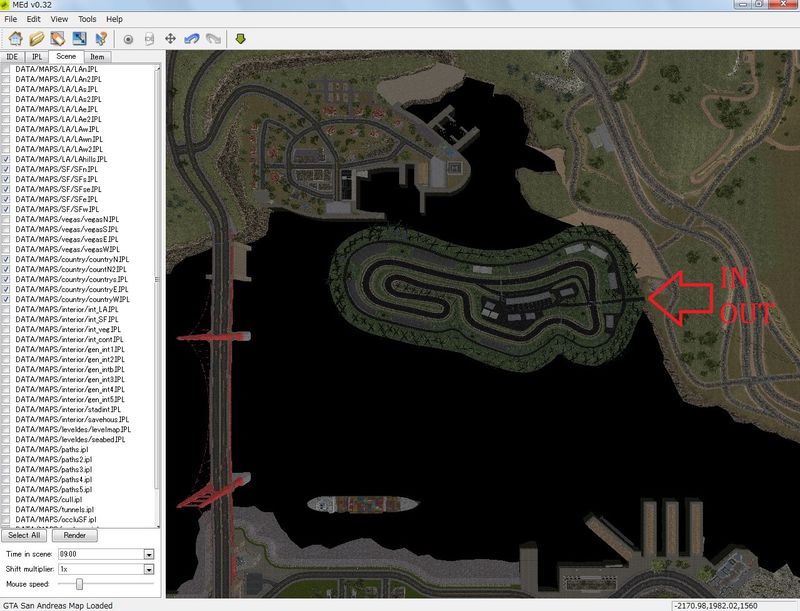Uncheck the SFse.IPL checkbox
The image size is (800, 611).
[x=6, y=189]
